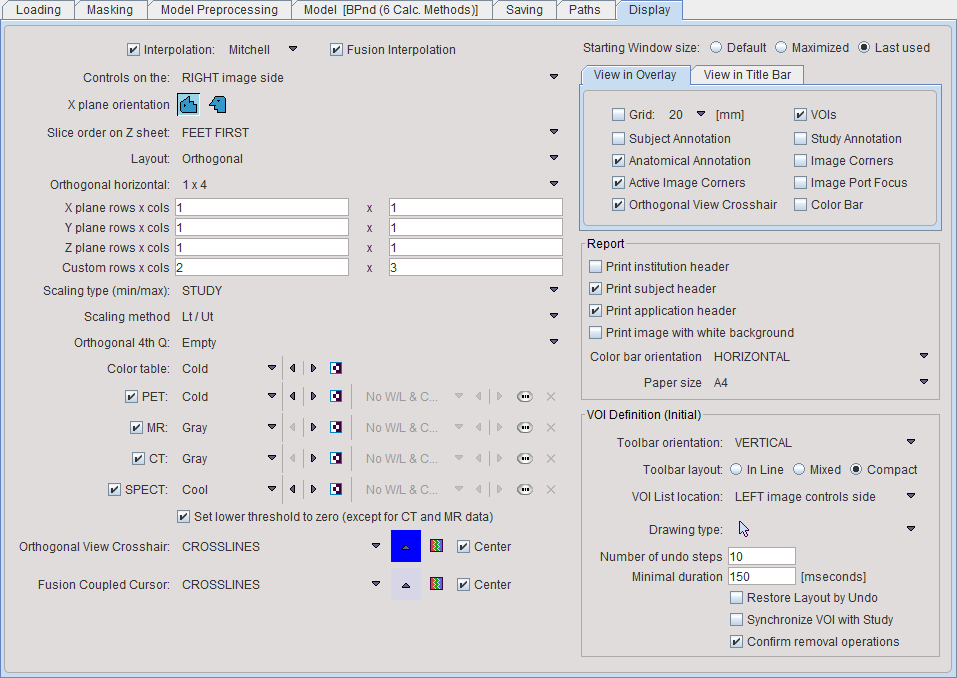Image resolution: width=957 pixels, height=678 pixels.
Task: Enable Restore Layout by Undo checkbox
Action: point(737,598)
